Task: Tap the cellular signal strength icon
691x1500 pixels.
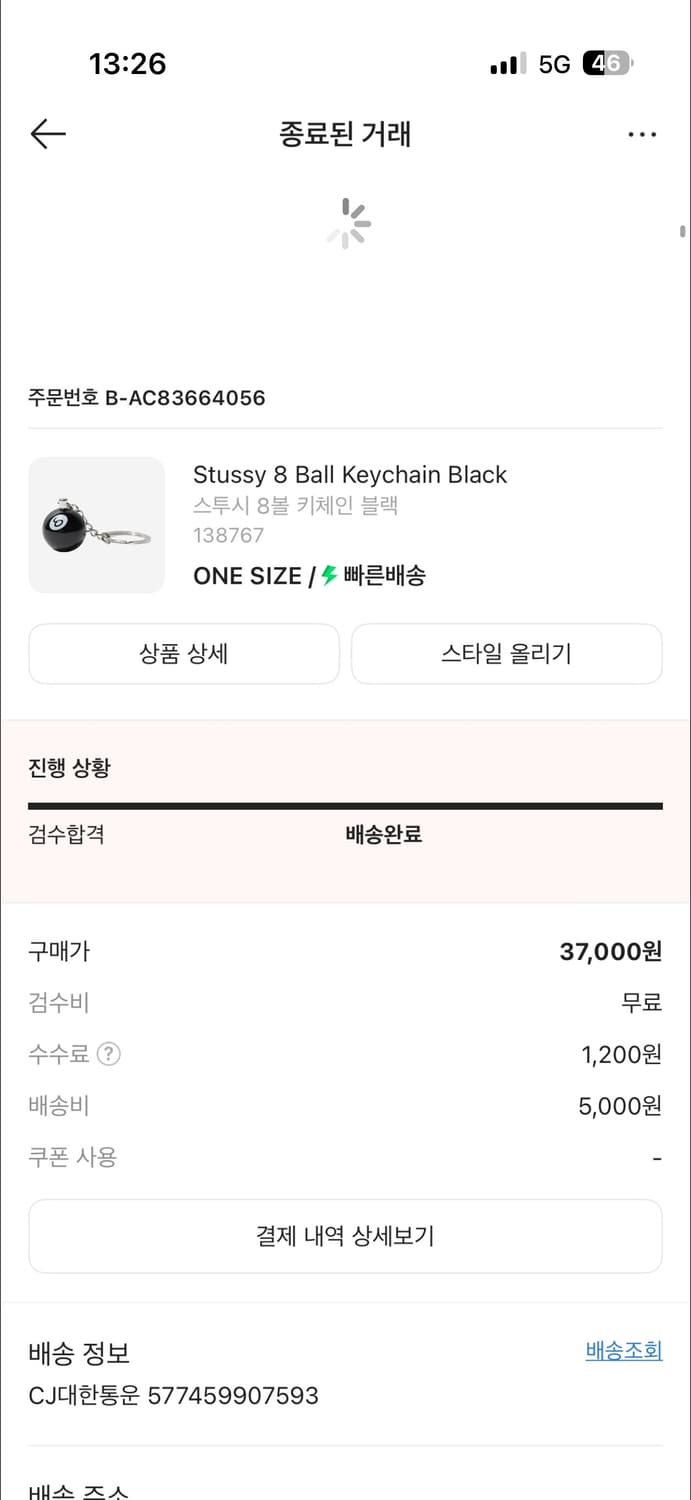Action: click(x=505, y=63)
